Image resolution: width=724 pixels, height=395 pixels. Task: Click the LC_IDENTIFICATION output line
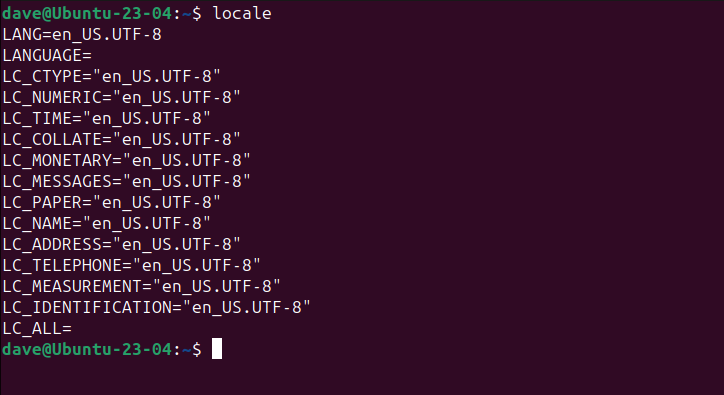point(157,308)
